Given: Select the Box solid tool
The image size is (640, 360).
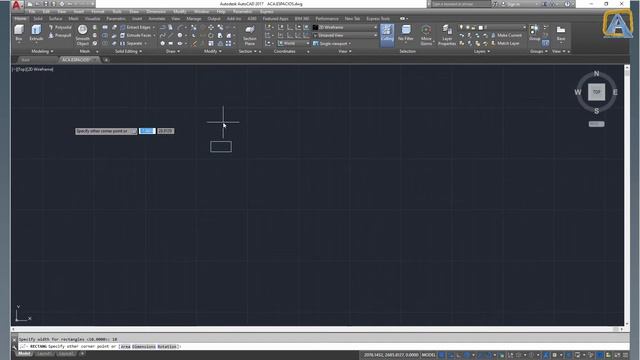Looking at the screenshot, I should [x=19, y=33].
